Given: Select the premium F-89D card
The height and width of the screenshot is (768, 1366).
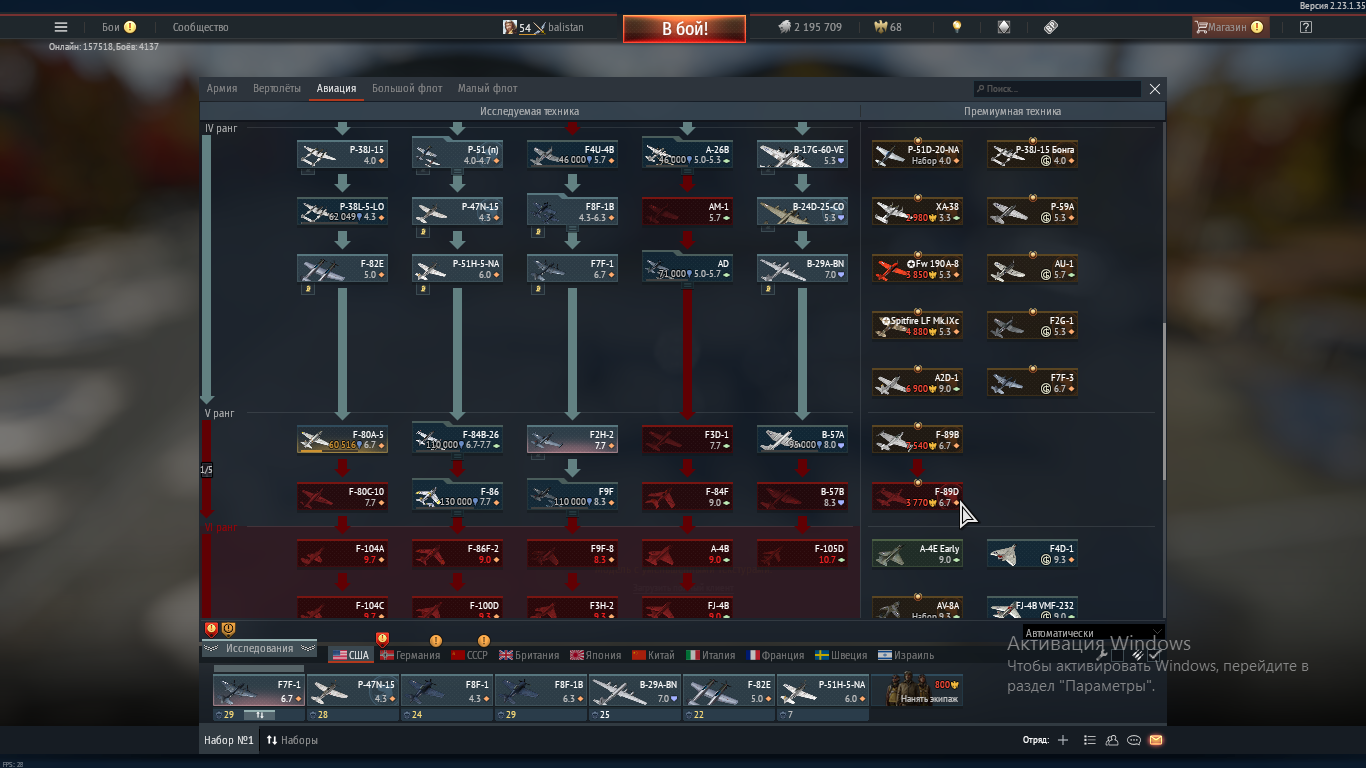Looking at the screenshot, I should point(917,497).
